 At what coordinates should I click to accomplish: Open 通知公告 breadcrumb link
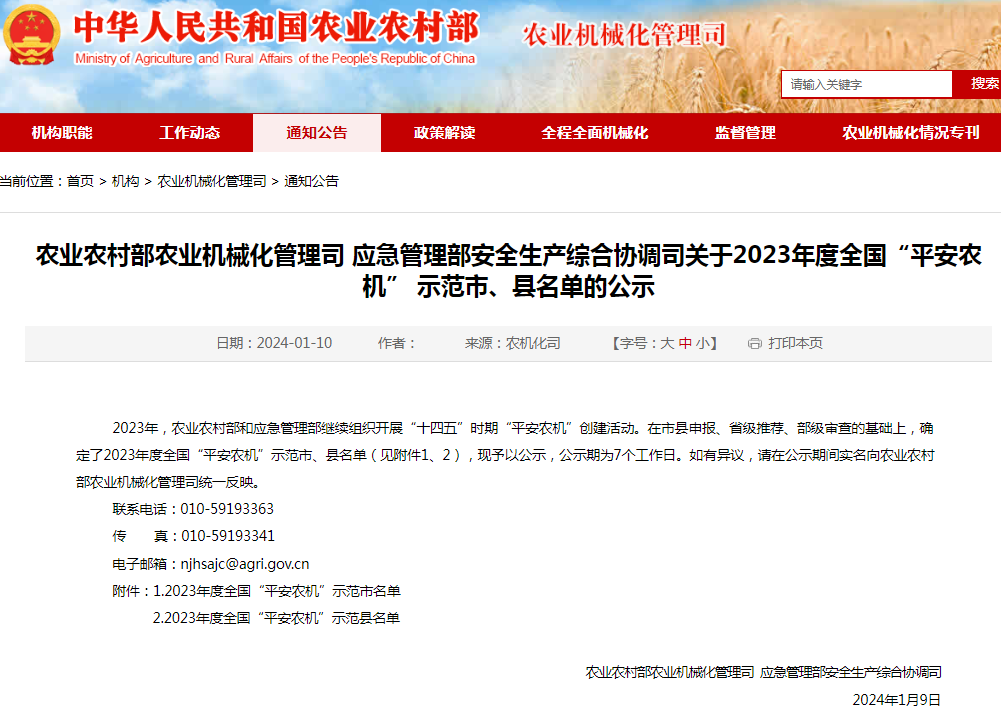tap(312, 181)
